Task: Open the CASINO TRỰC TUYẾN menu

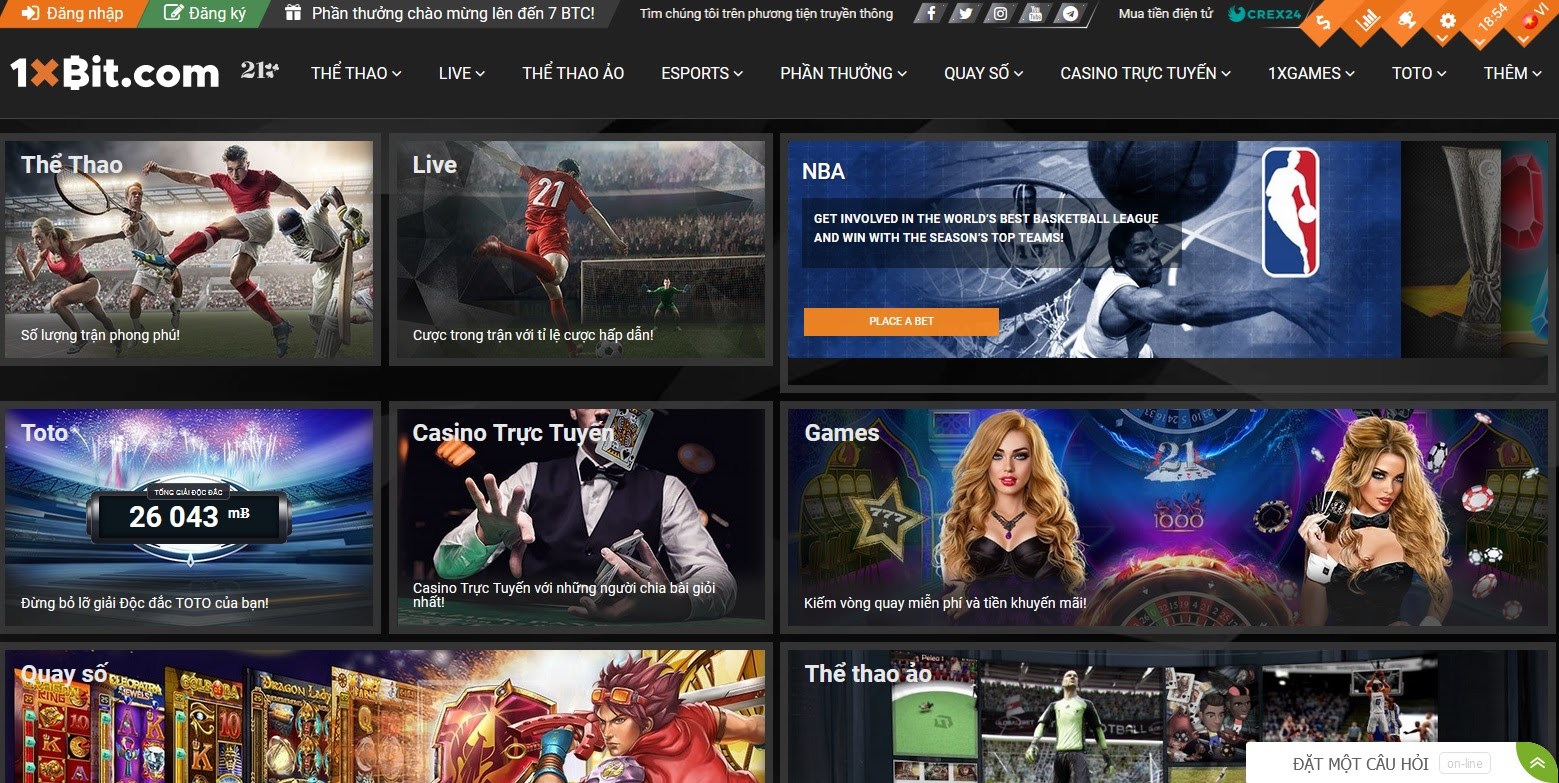Action: (1145, 73)
